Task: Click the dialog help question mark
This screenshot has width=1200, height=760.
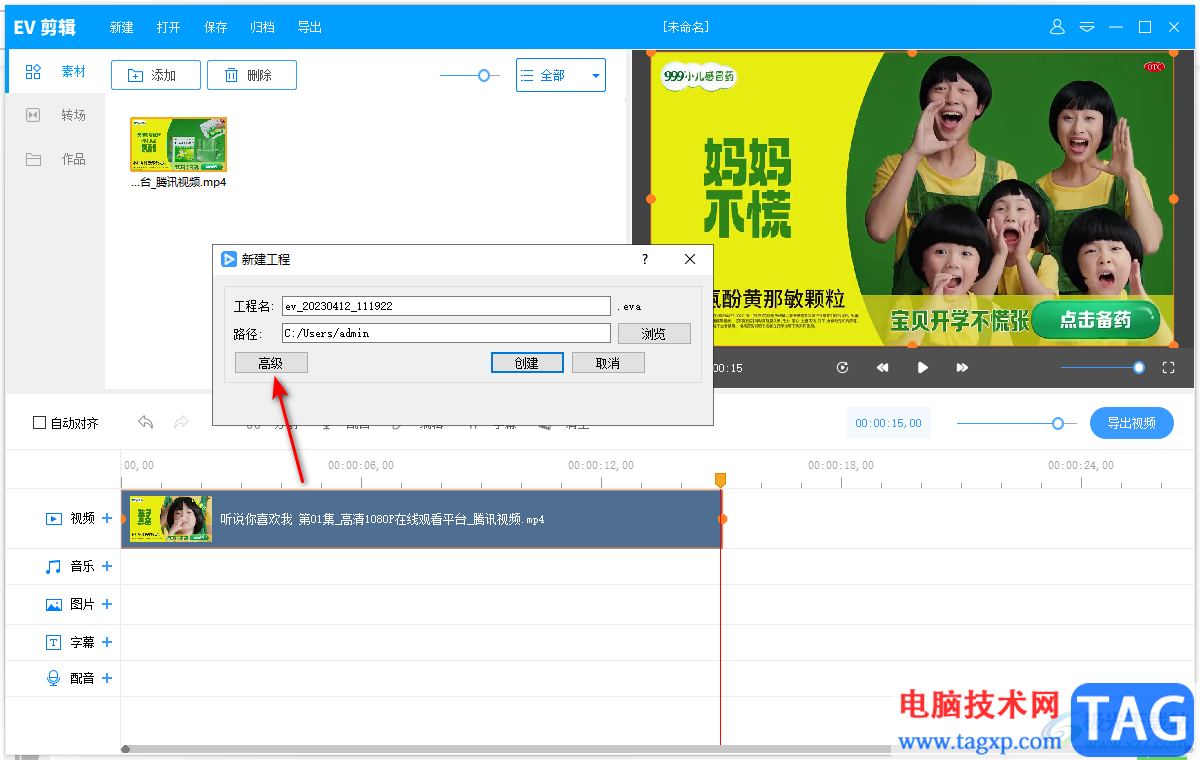Action: pyautogui.click(x=644, y=259)
